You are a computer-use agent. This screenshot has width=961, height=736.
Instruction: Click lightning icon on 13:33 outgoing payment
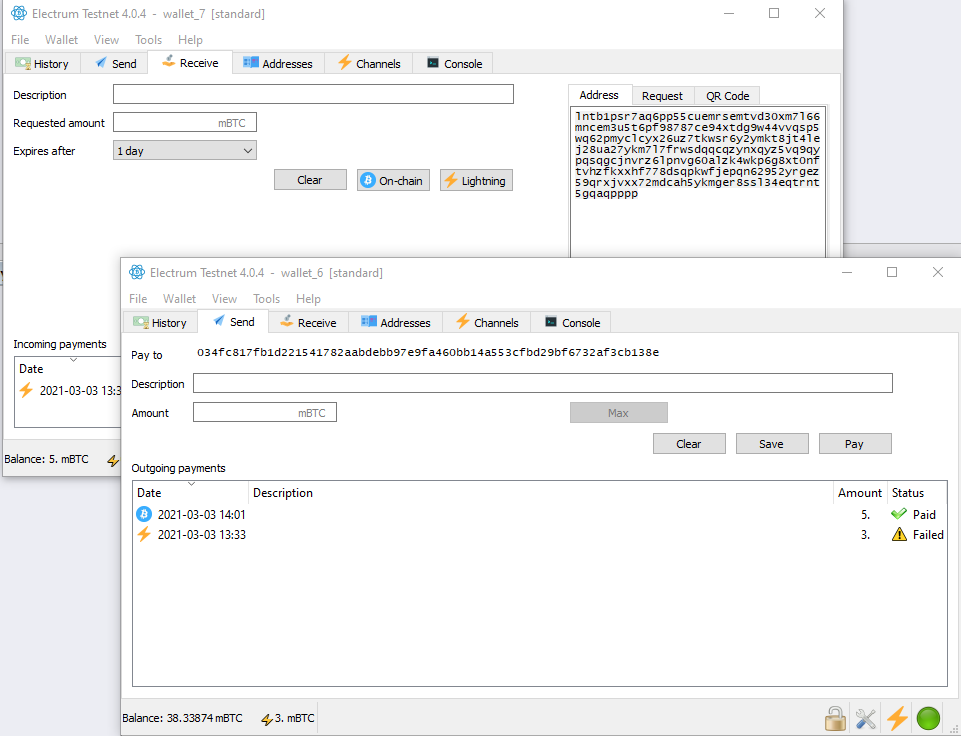[x=144, y=534]
